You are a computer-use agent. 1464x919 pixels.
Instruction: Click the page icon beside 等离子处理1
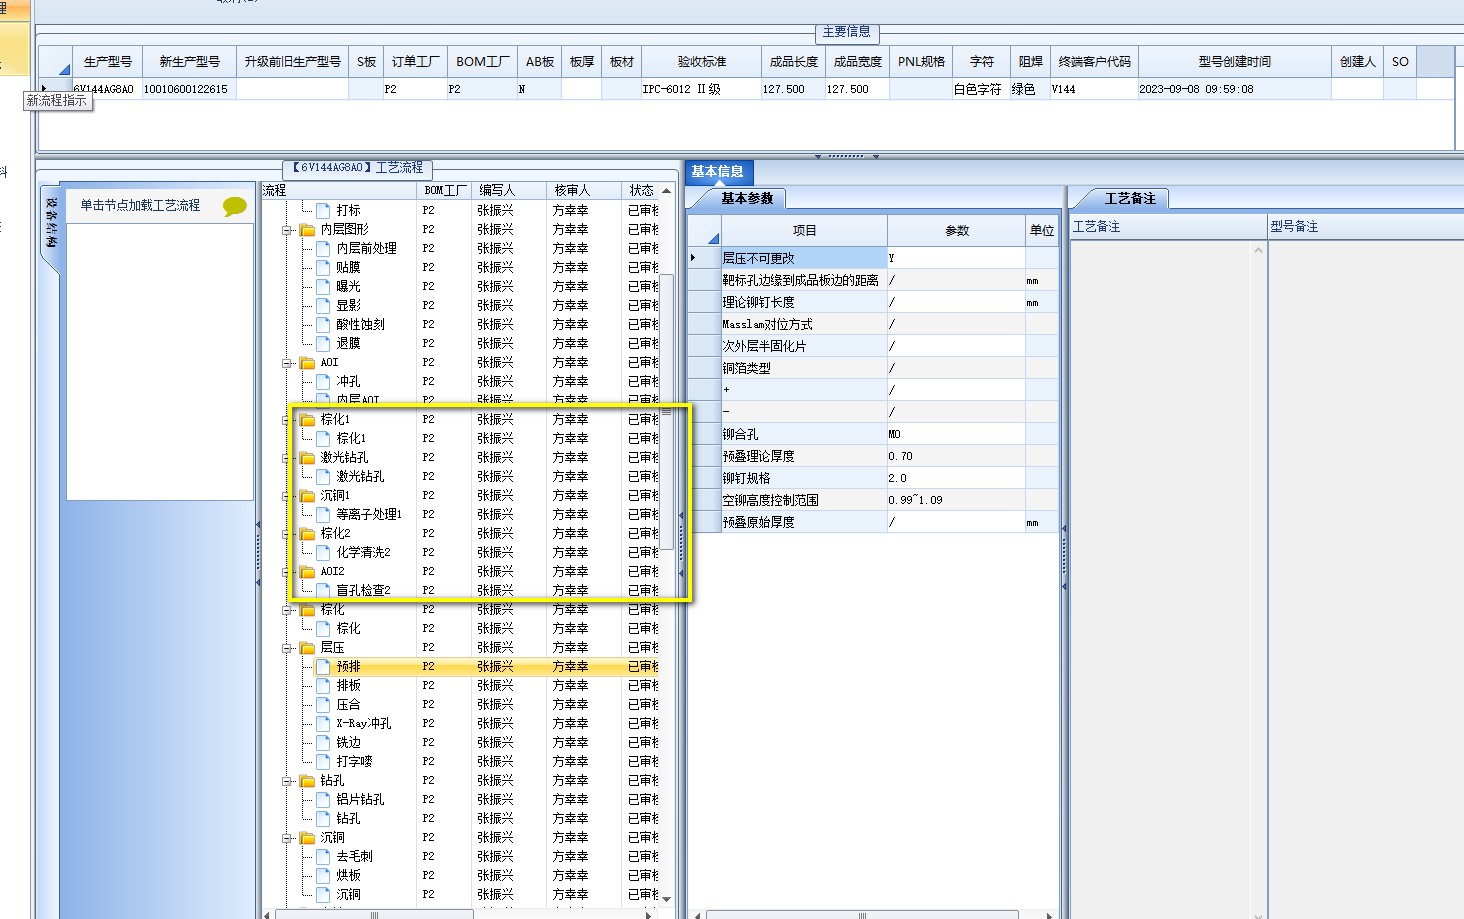coord(323,514)
